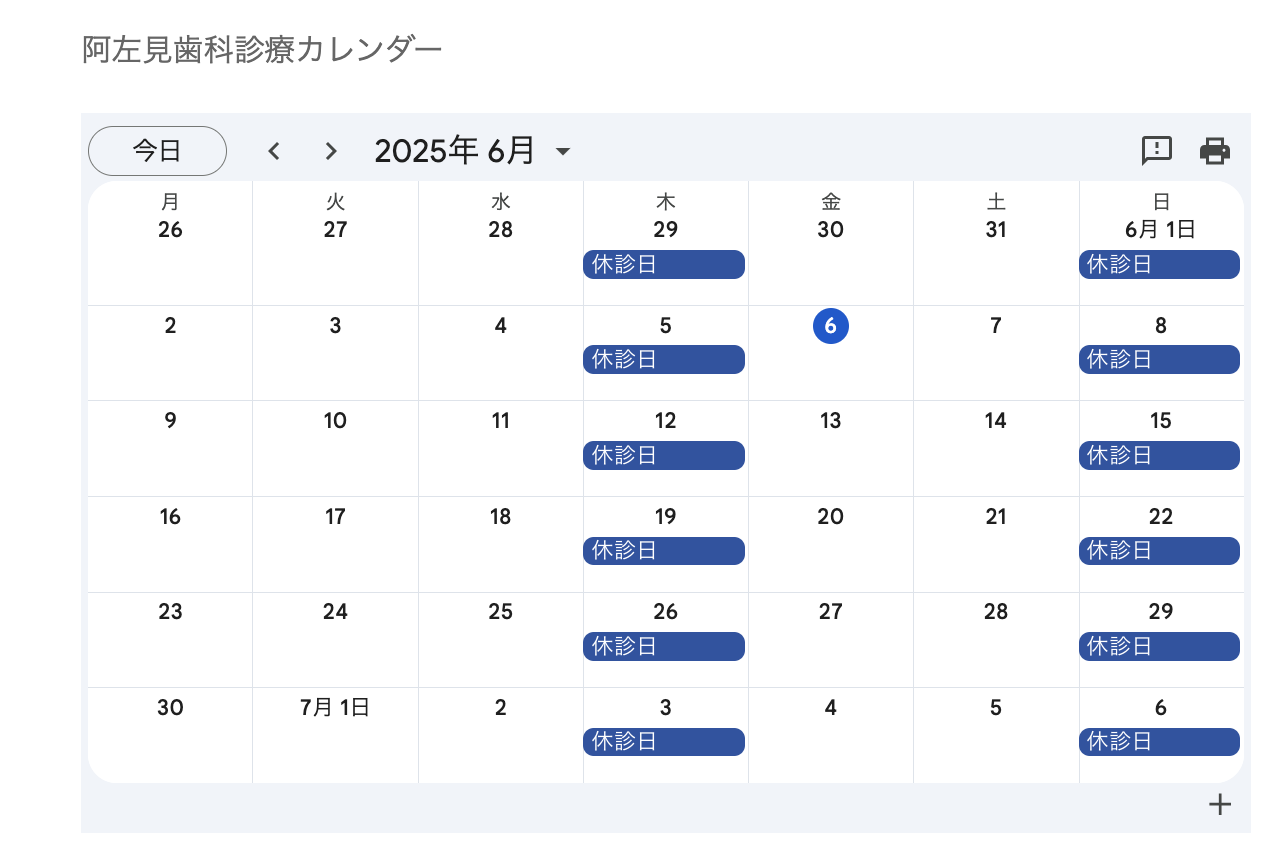1284x858 pixels.
Task: Open the feedback report icon
Action: (x=1157, y=151)
